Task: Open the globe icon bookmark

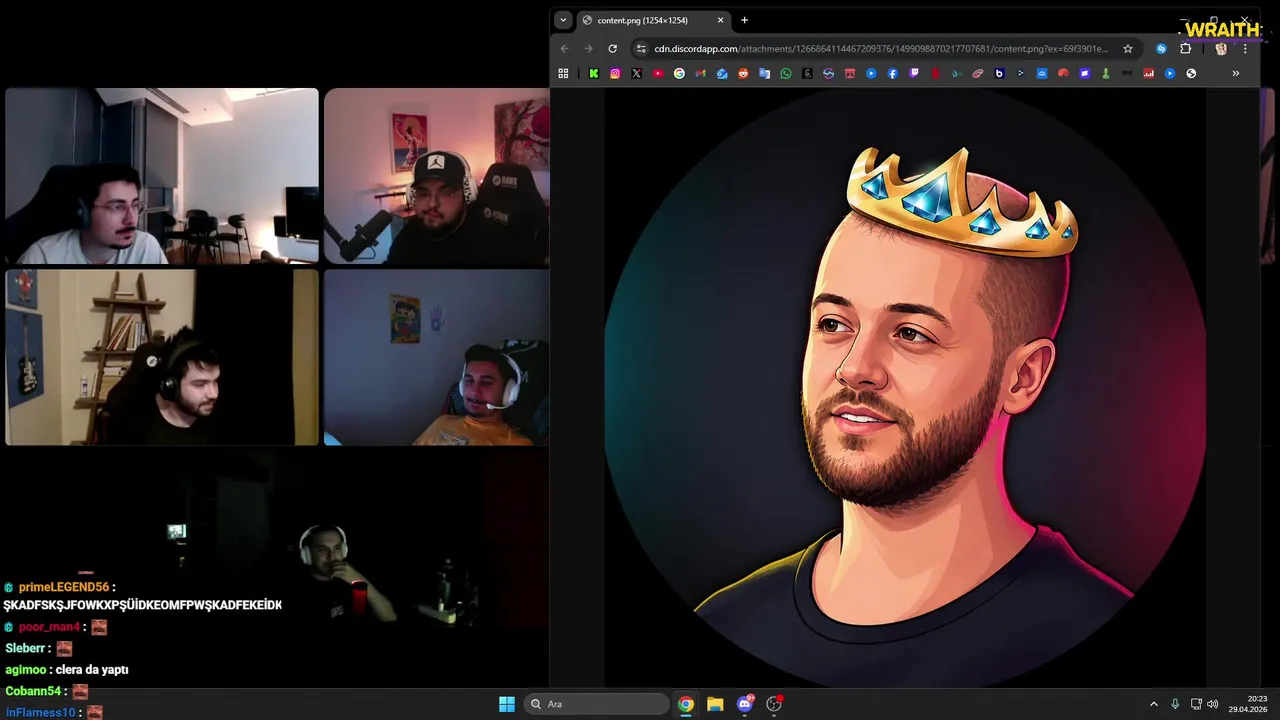Action: tap(1191, 73)
